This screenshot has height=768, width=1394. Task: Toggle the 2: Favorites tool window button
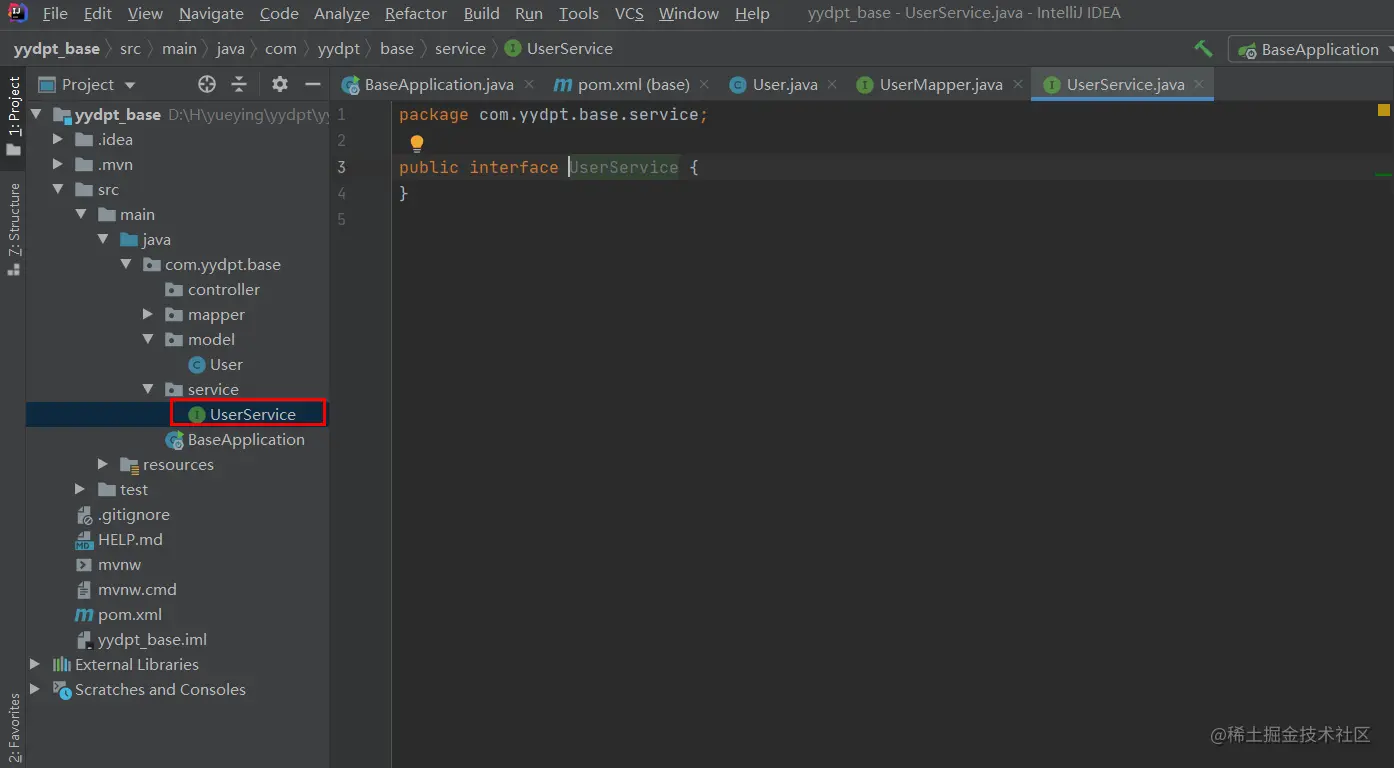tap(14, 728)
